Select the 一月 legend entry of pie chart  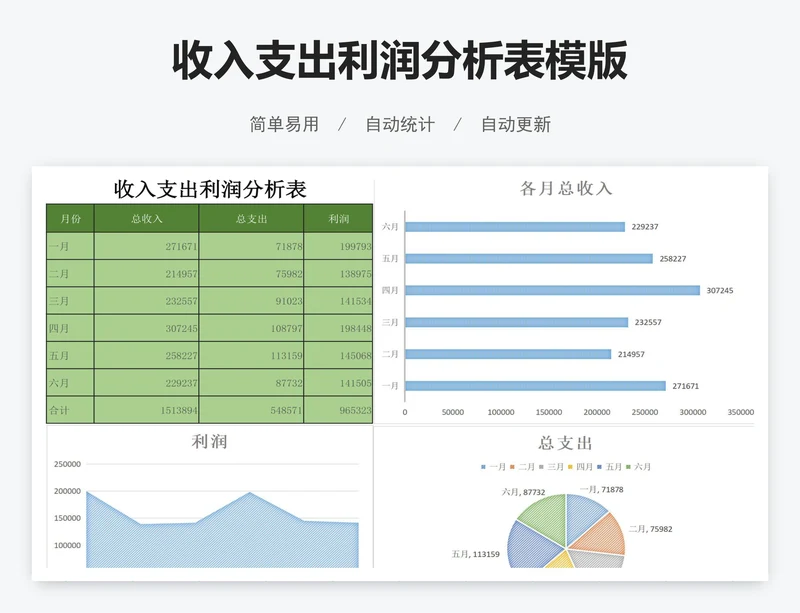[x=493, y=467]
